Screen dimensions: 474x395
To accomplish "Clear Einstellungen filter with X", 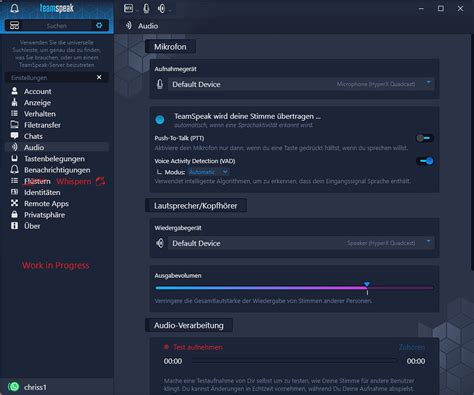I will pyautogui.click(x=99, y=77).
